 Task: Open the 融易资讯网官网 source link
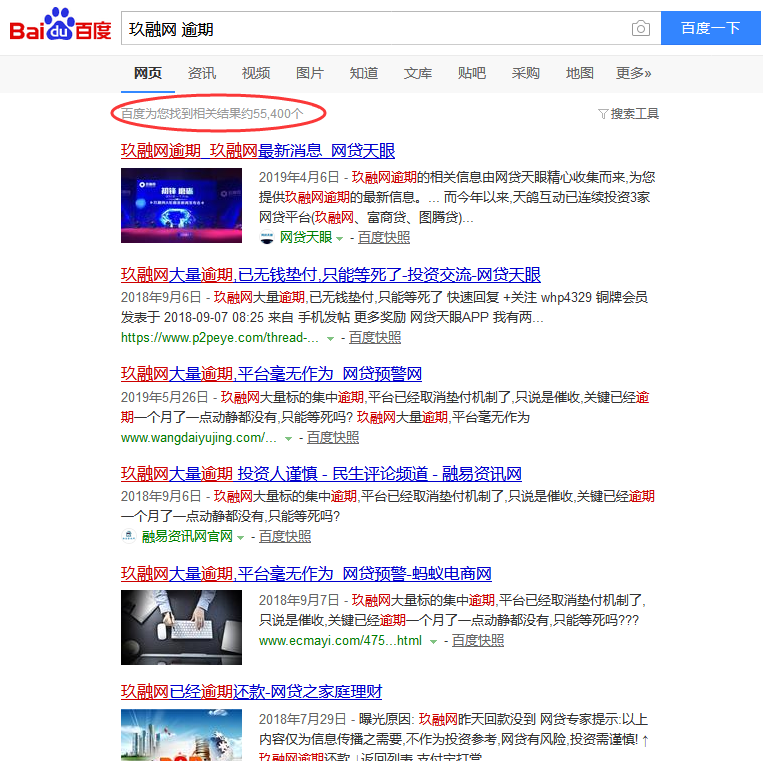[x=187, y=537]
